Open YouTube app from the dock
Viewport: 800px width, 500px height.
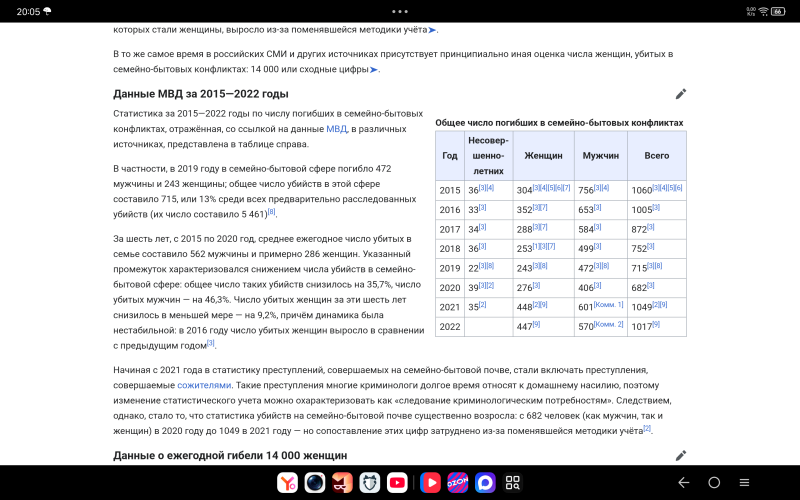pos(397,482)
